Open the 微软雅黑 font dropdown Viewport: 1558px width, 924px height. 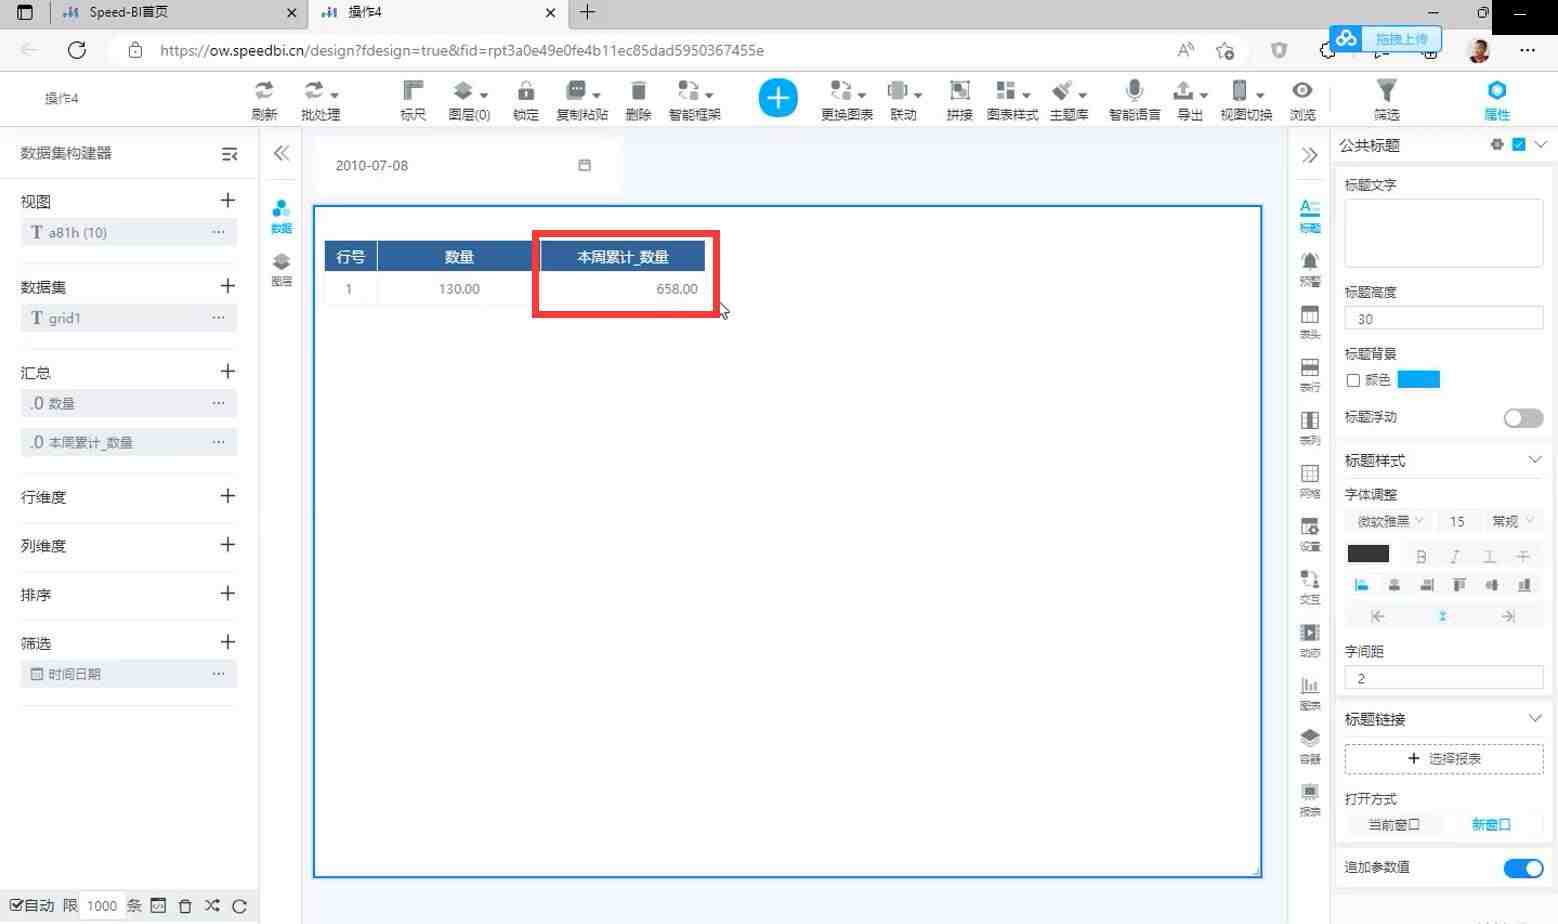[1389, 521]
